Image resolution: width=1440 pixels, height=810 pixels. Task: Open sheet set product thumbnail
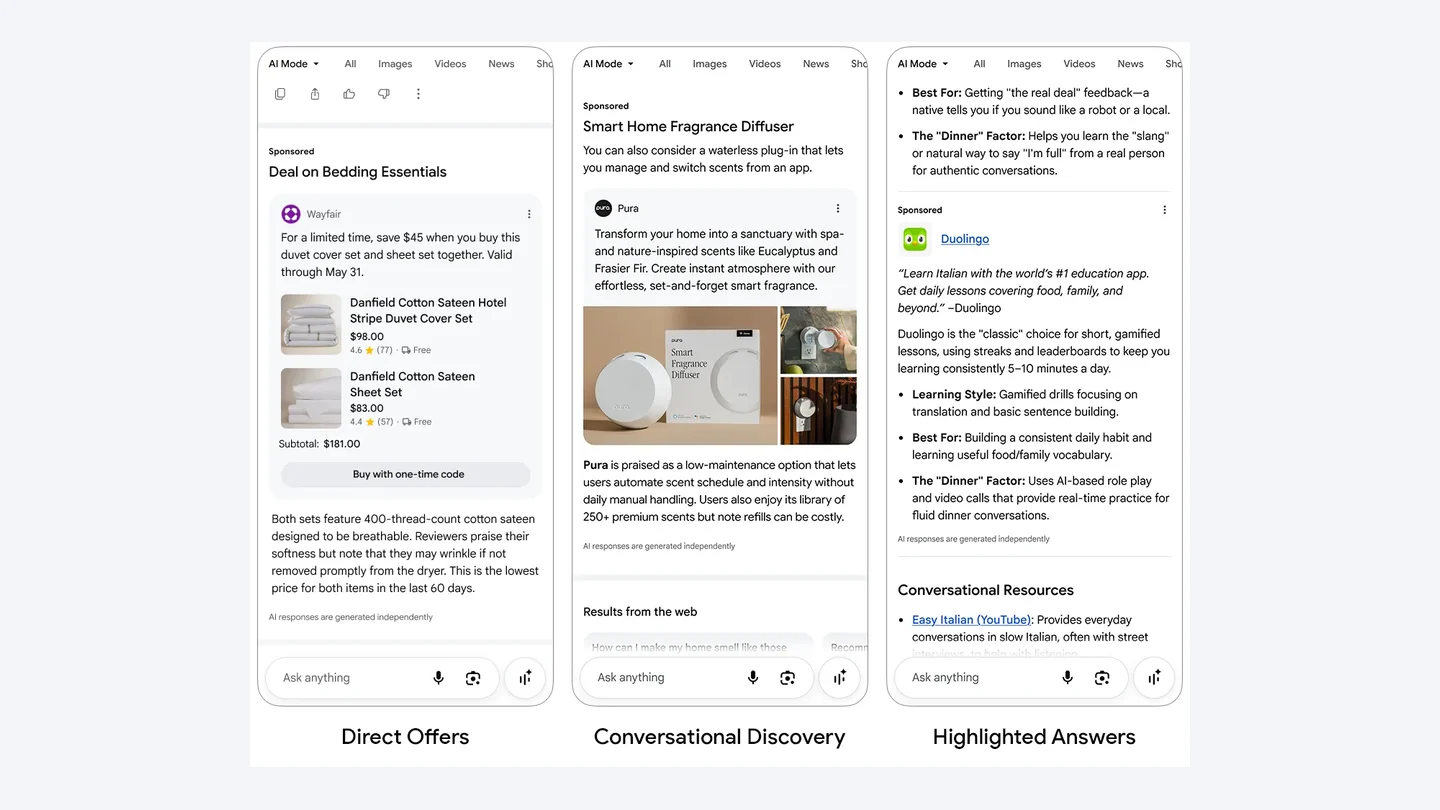pyautogui.click(x=311, y=398)
